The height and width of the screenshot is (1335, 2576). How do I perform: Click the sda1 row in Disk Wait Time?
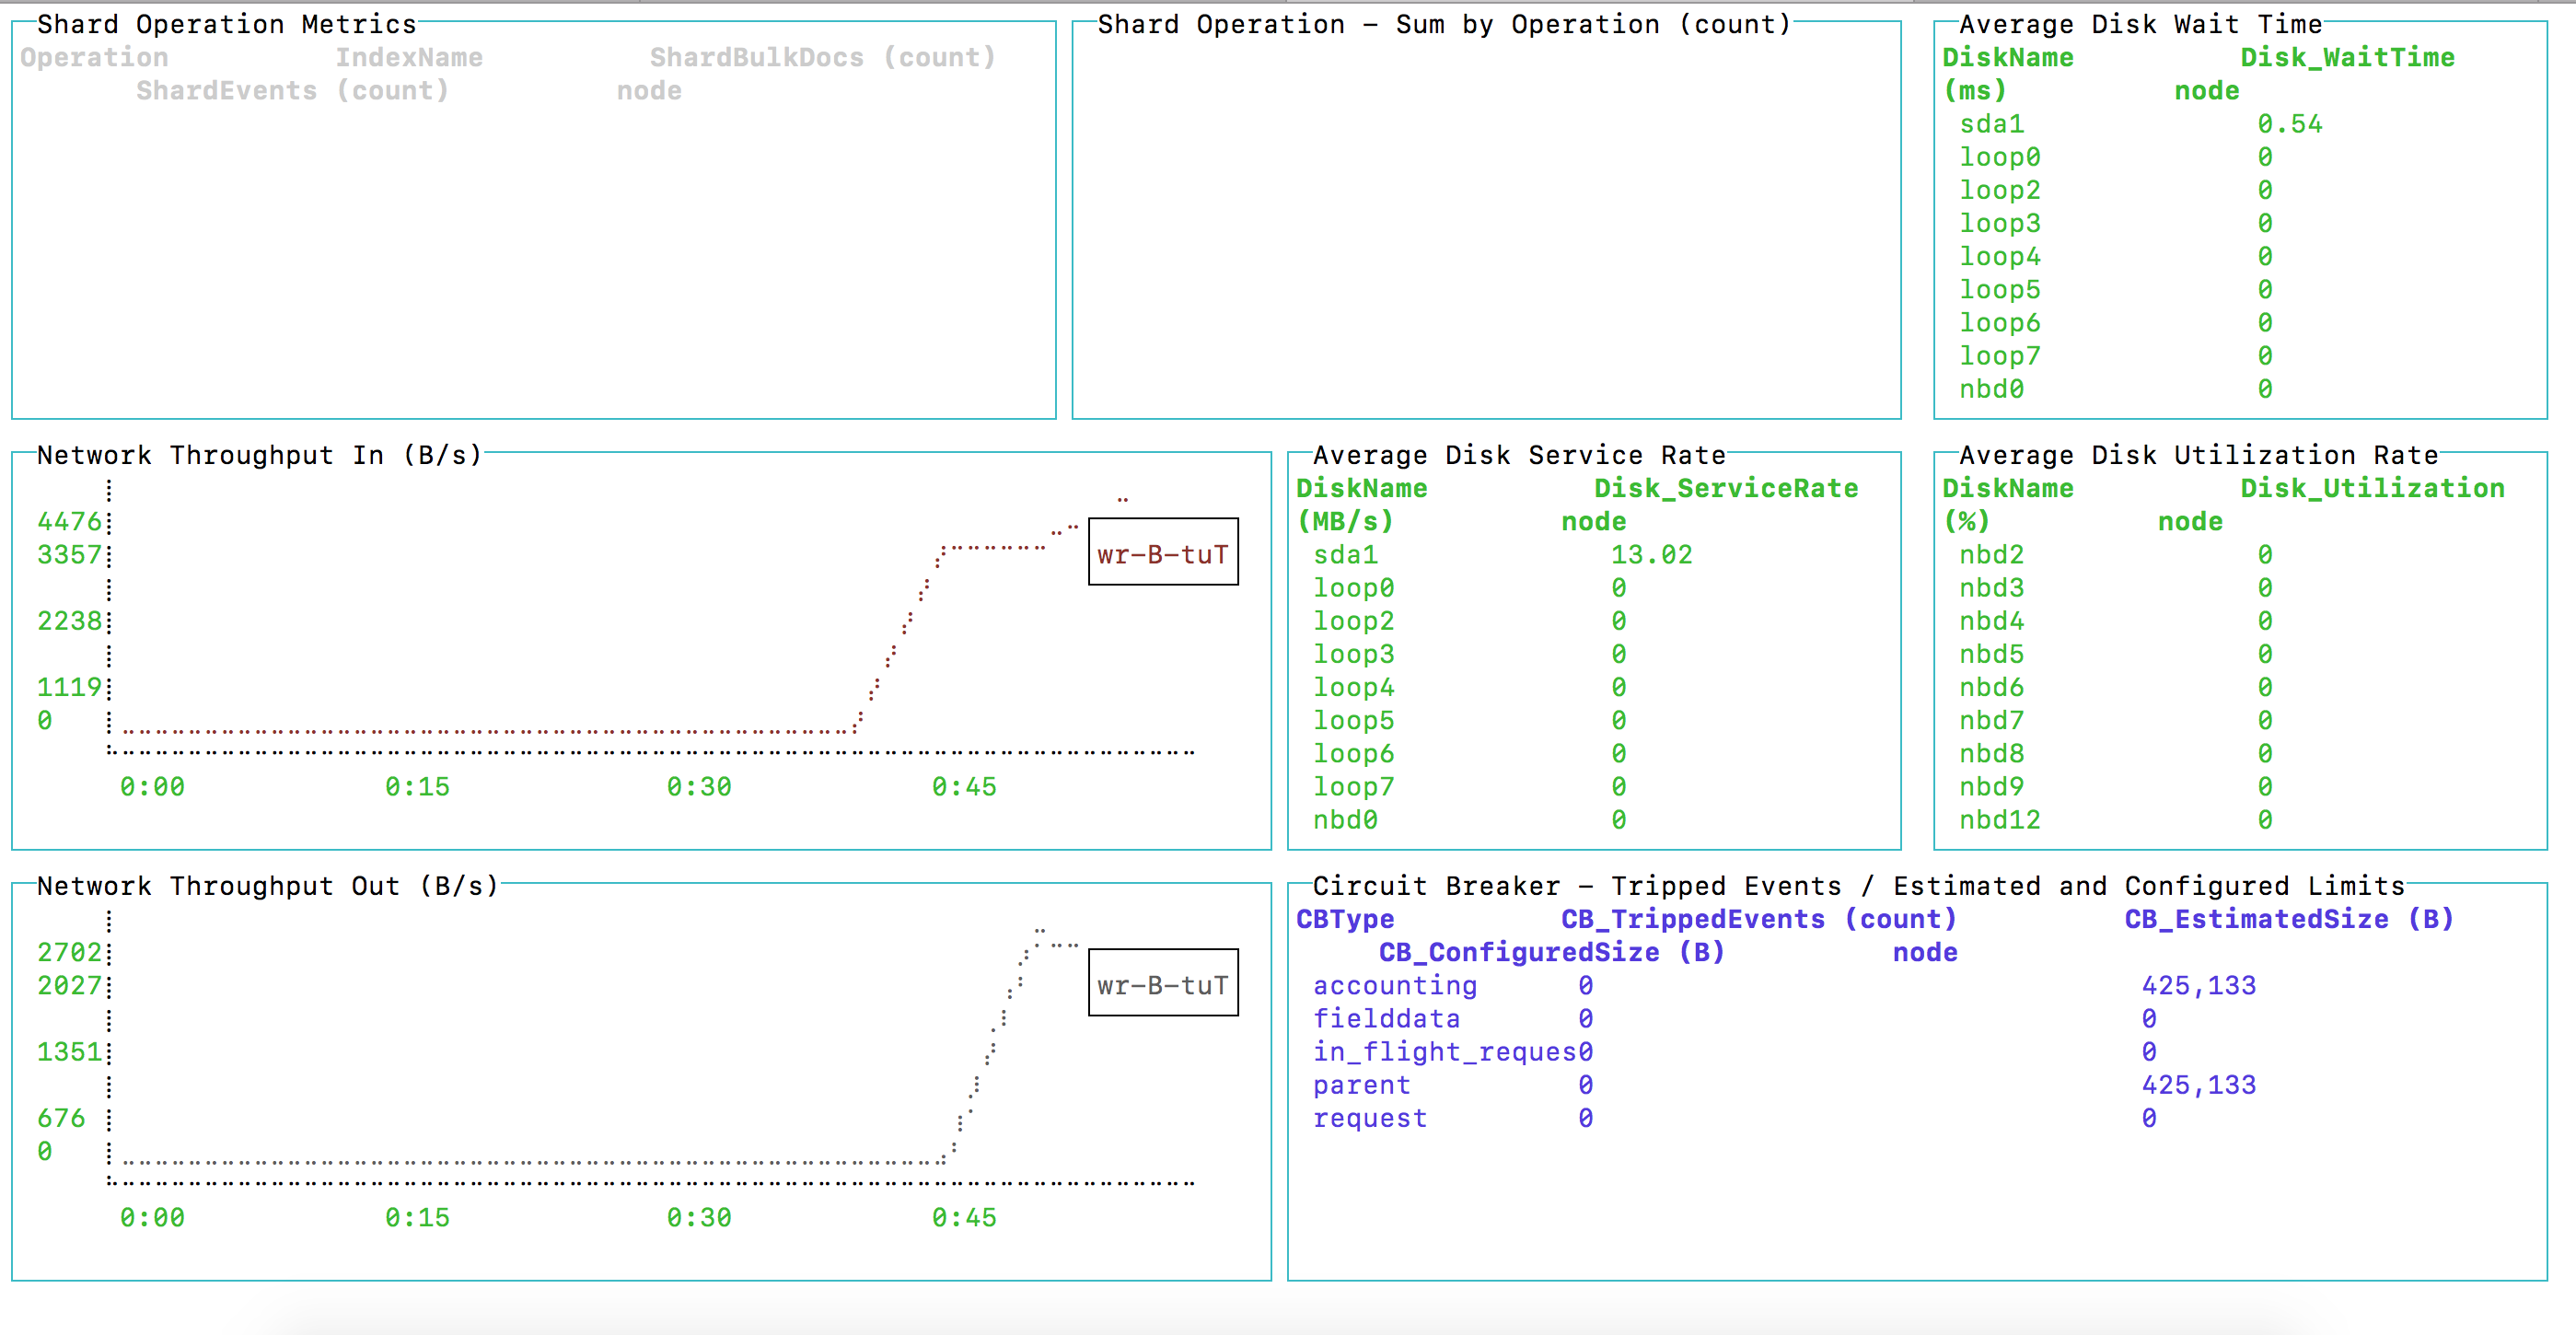coord(1991,124)
